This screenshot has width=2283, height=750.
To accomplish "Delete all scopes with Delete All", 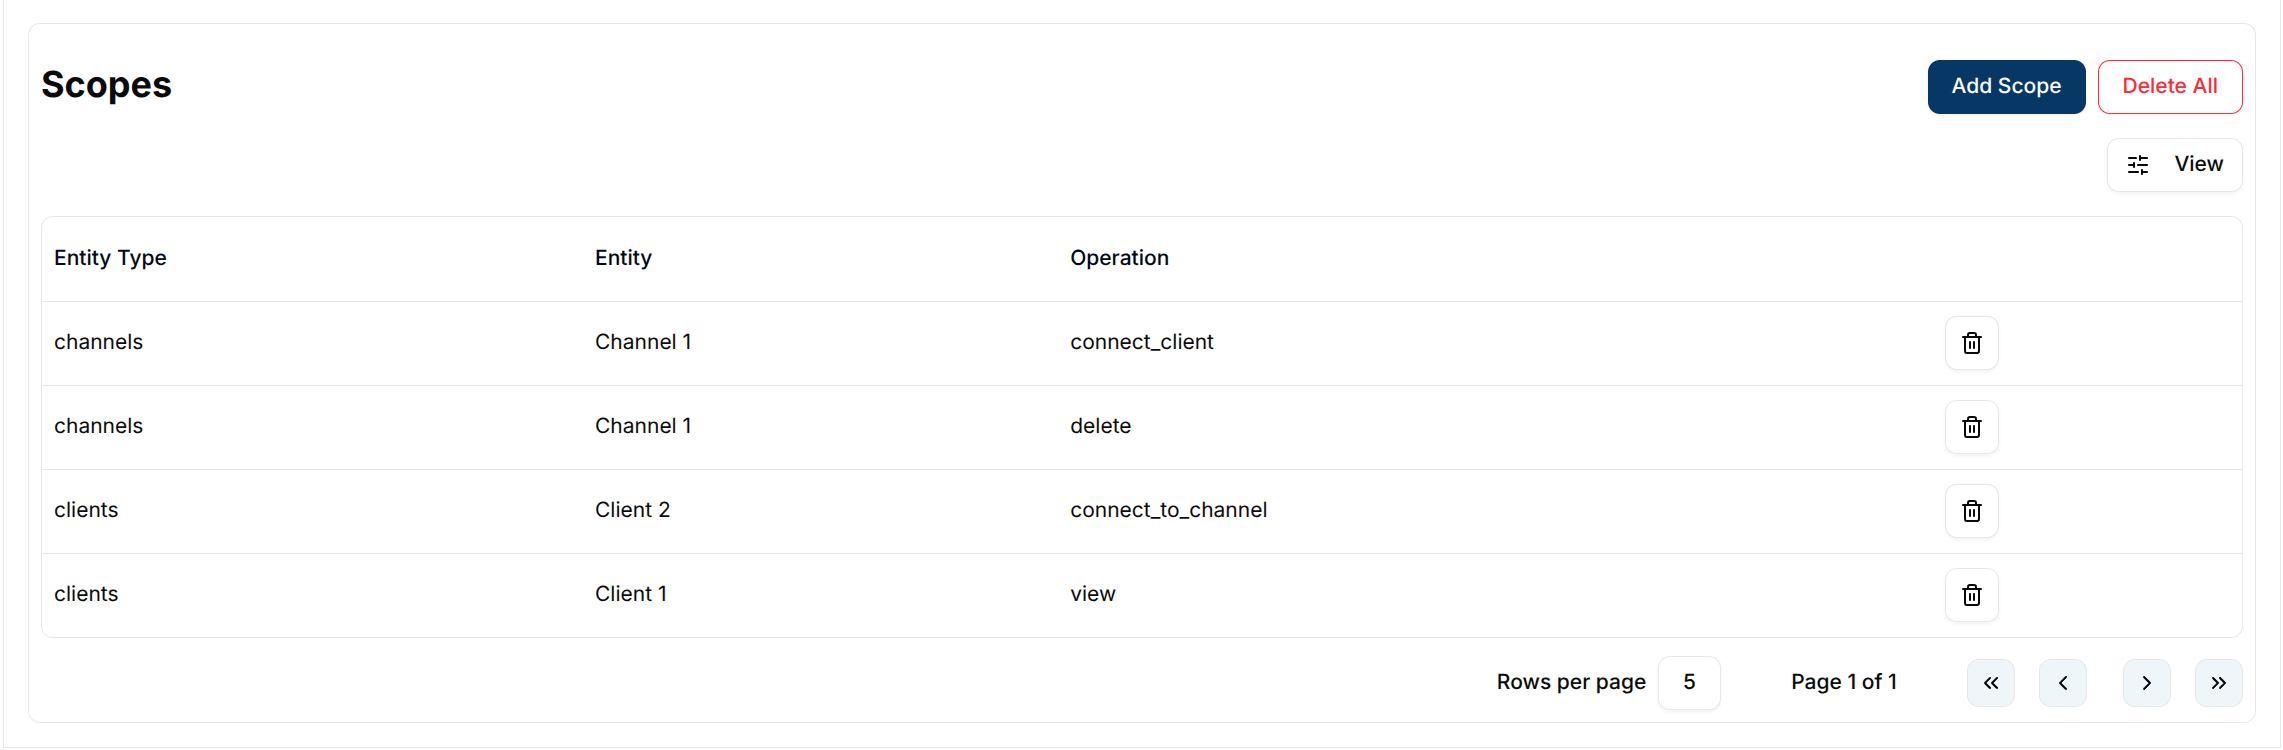I will (2170, 86).
